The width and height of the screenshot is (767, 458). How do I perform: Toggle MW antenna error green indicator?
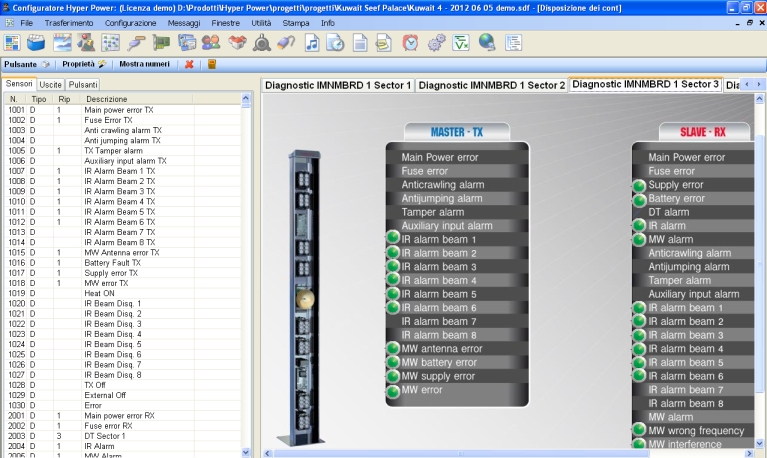pos(393,349)
